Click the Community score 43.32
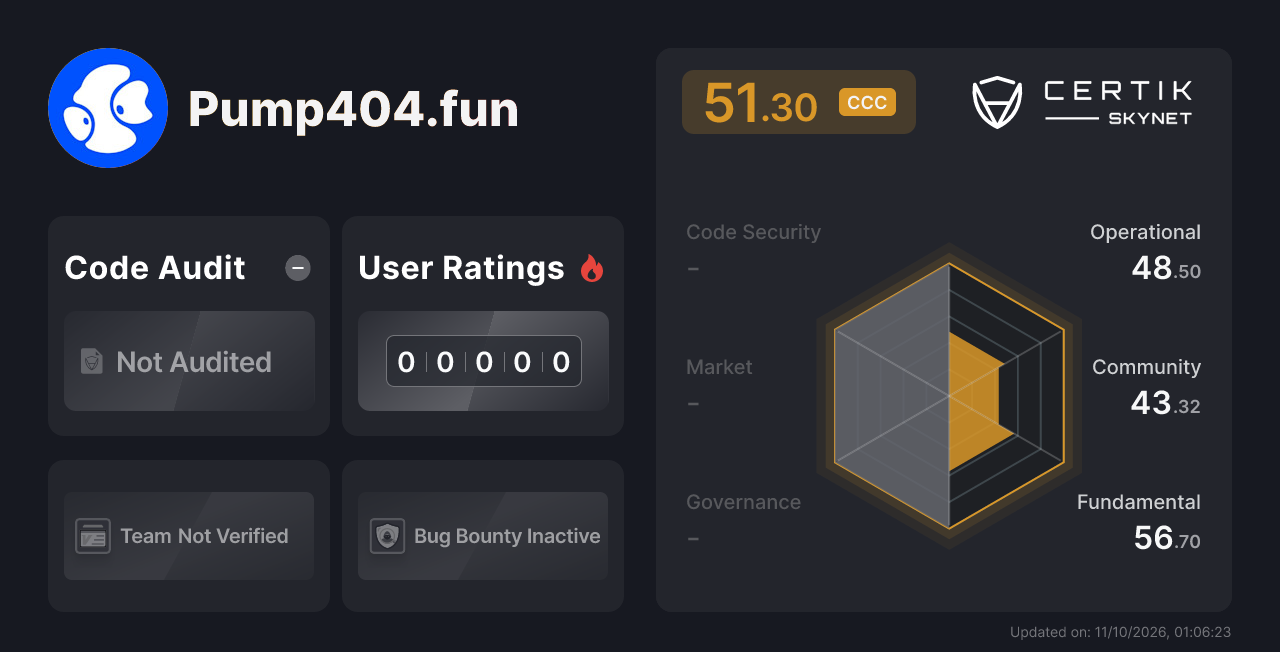 click(1166, 403)
